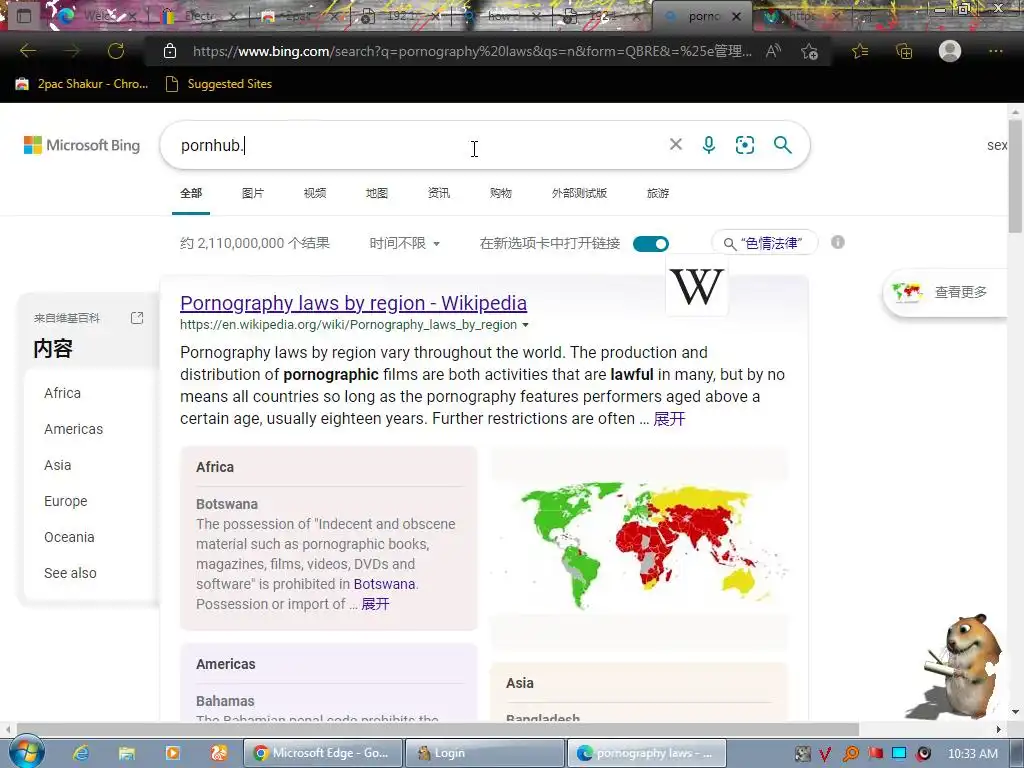The image size is (1024, 768).
Task: Switch to Microsoft Edge - Go... taskbar window
Action: (x=323, y=753)
